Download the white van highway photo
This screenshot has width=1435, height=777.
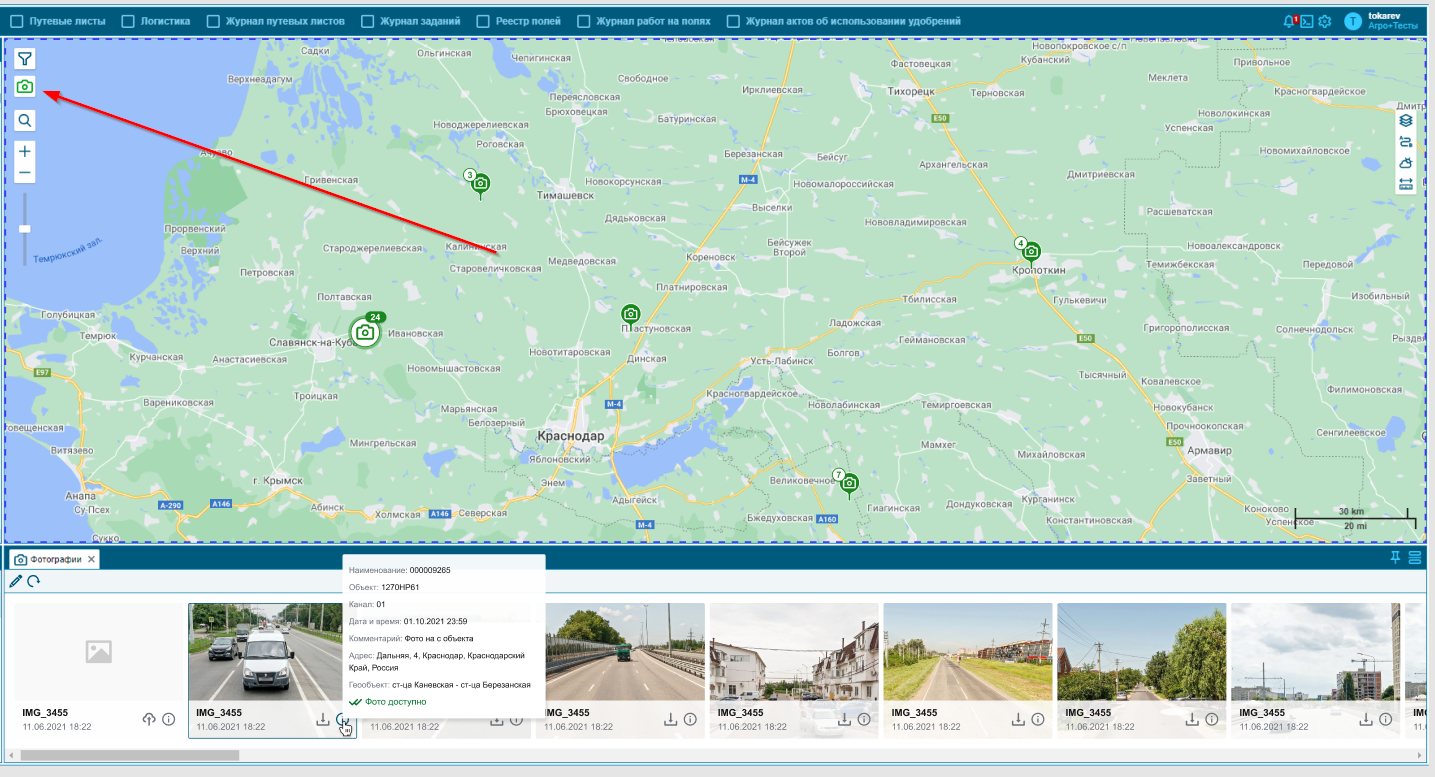(323, 719)
